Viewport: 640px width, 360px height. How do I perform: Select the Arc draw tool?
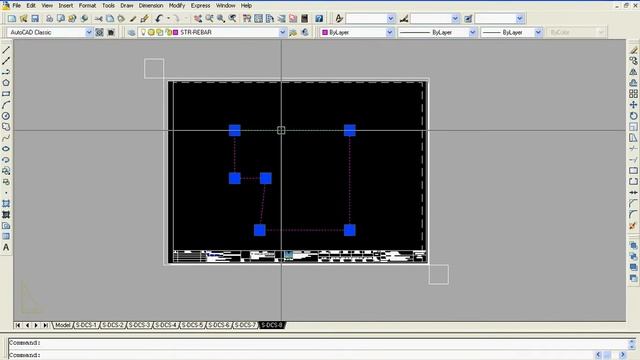pyautogui.click(x=6, y=105)
